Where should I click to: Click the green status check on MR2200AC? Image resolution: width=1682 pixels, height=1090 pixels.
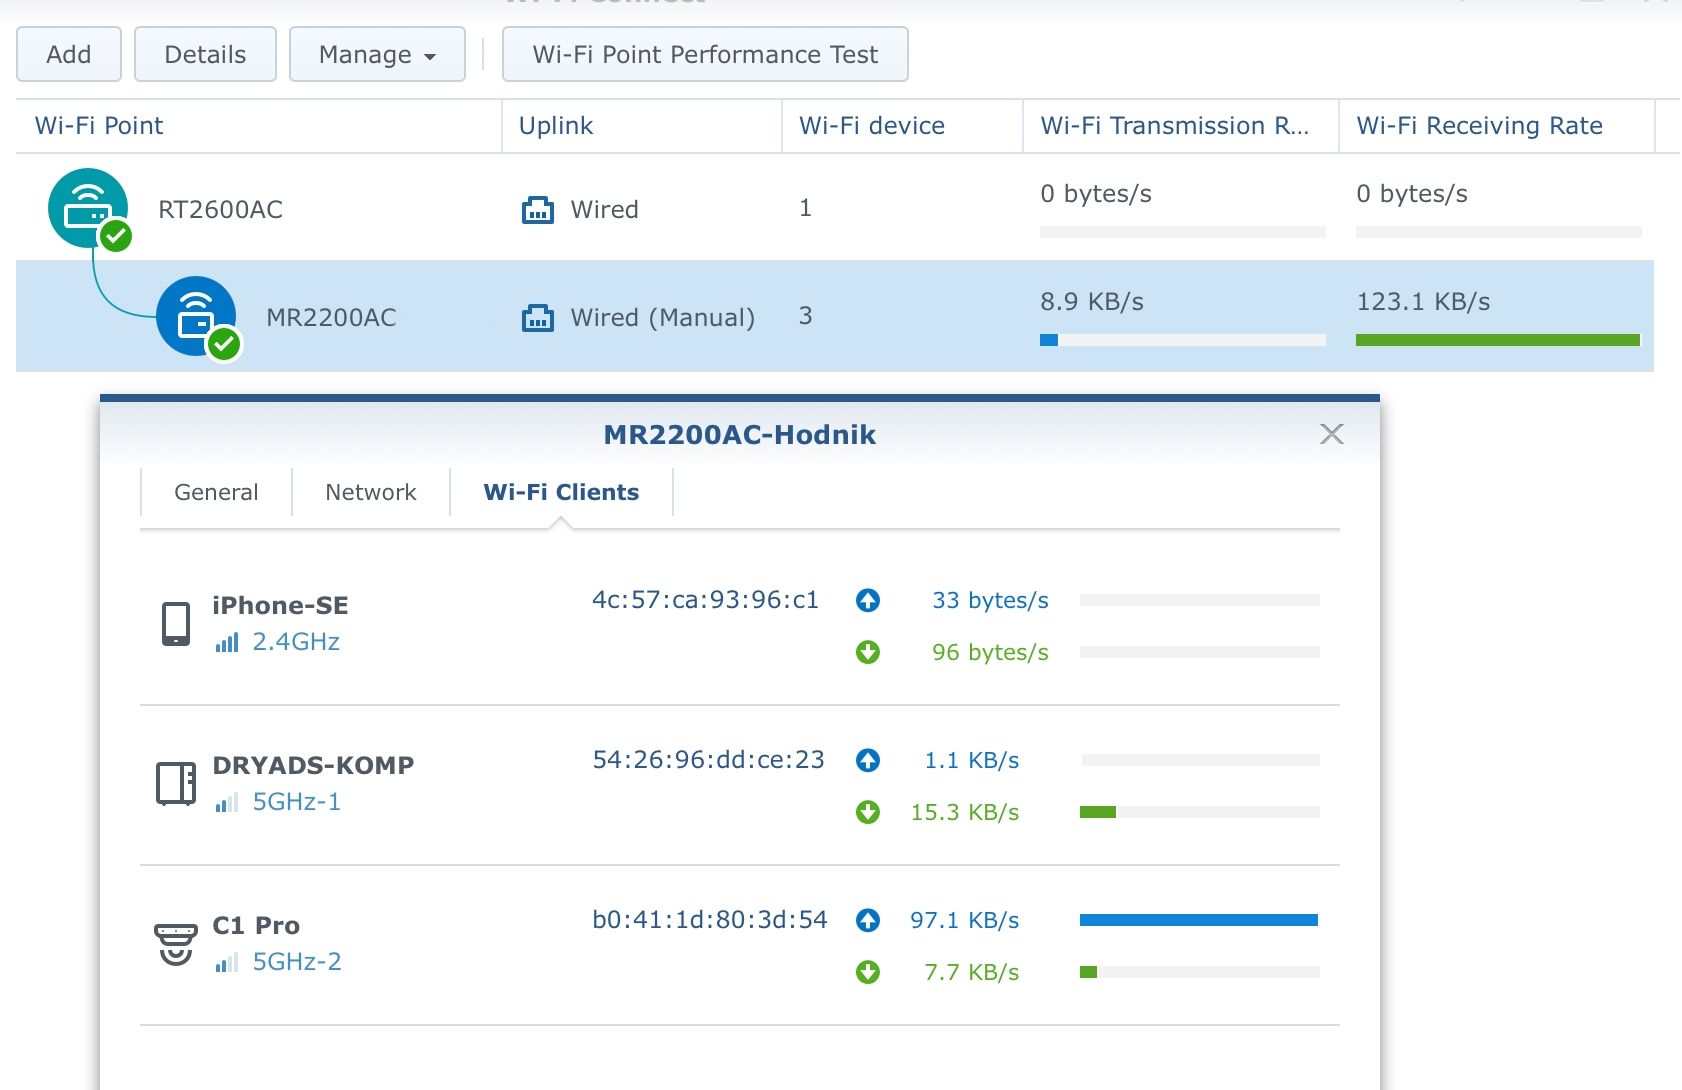224,344
